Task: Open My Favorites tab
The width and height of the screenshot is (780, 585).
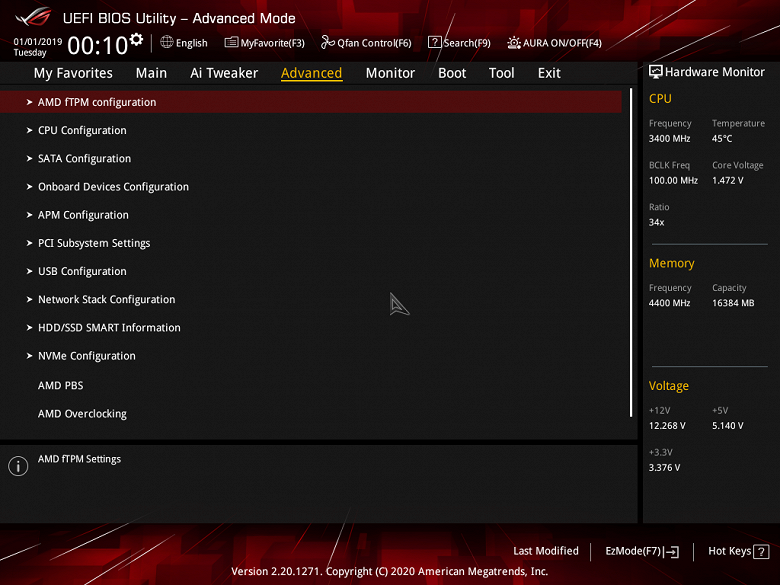Action: (73, 73)
